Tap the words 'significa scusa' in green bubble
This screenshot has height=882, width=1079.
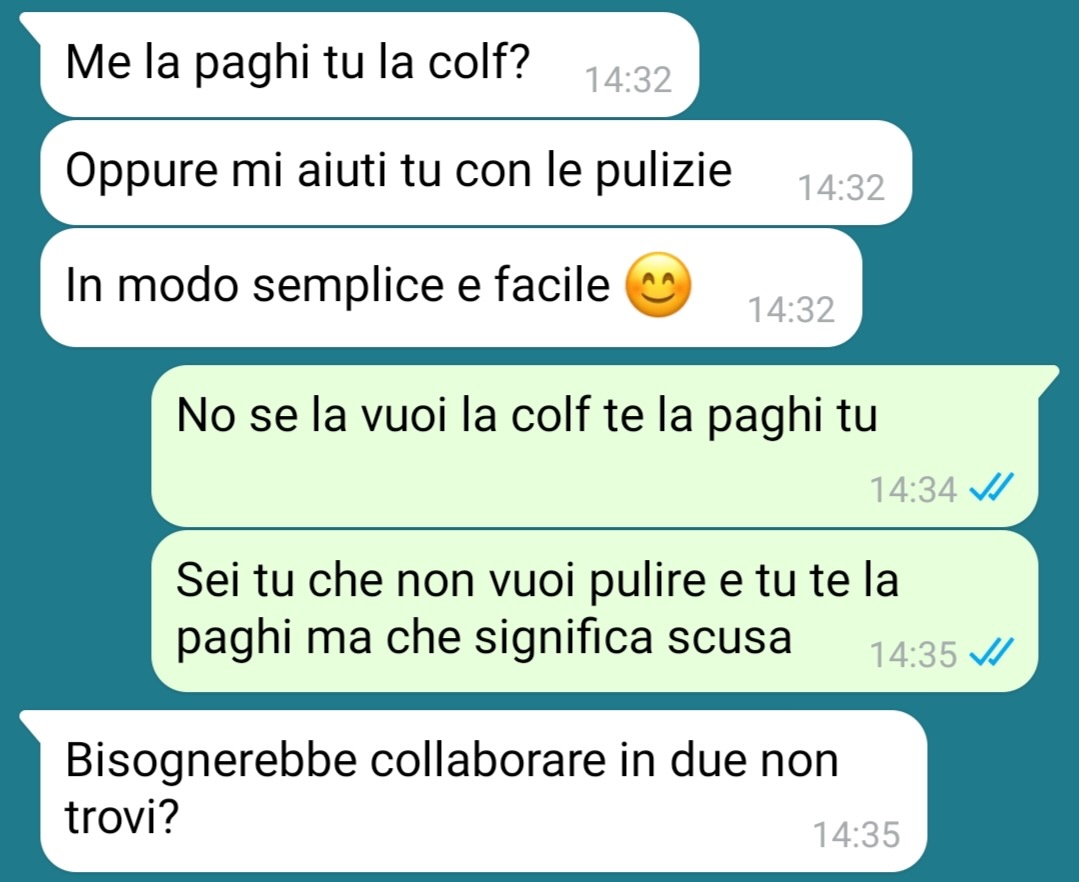click(x=633, y=637)
